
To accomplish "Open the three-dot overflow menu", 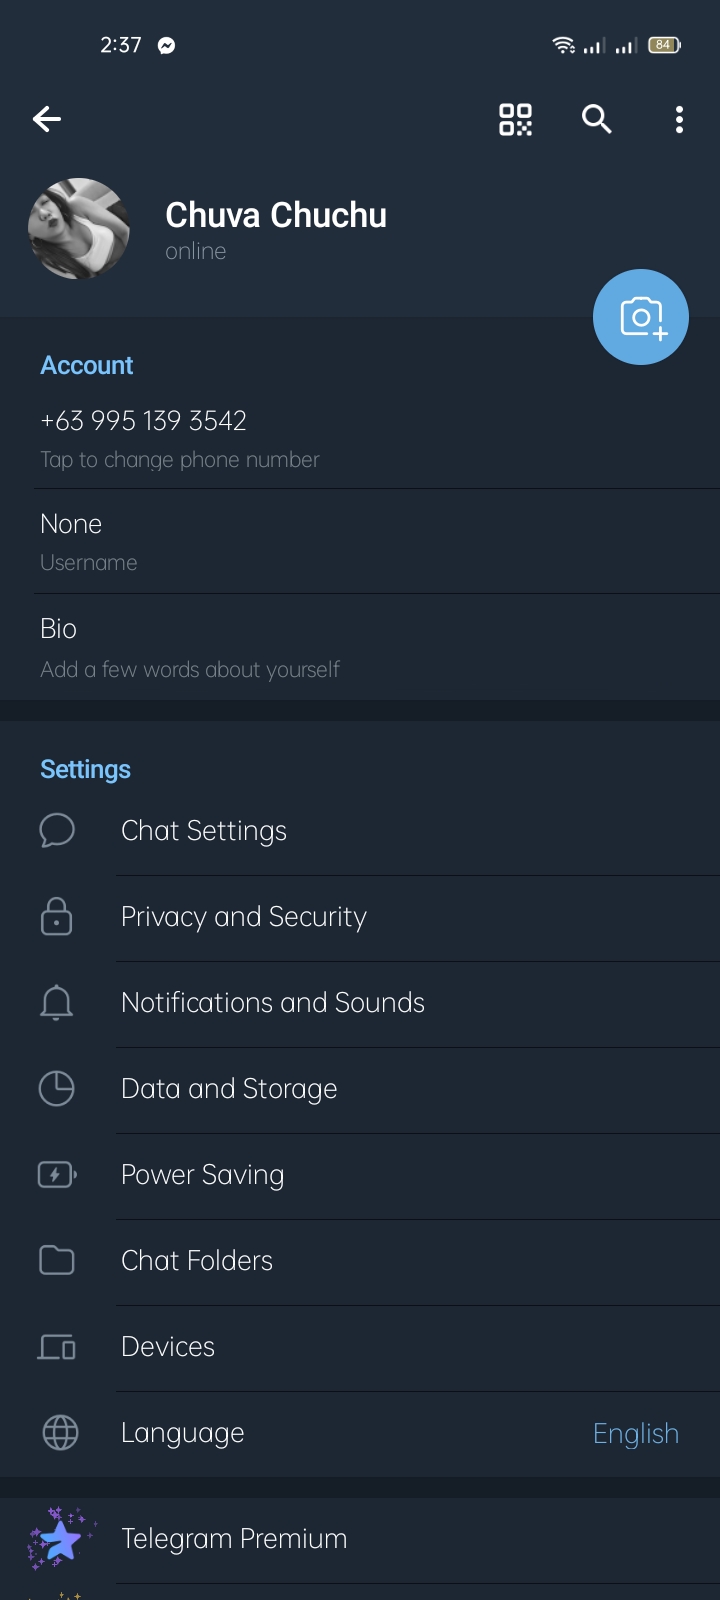I will coord(679,120).
